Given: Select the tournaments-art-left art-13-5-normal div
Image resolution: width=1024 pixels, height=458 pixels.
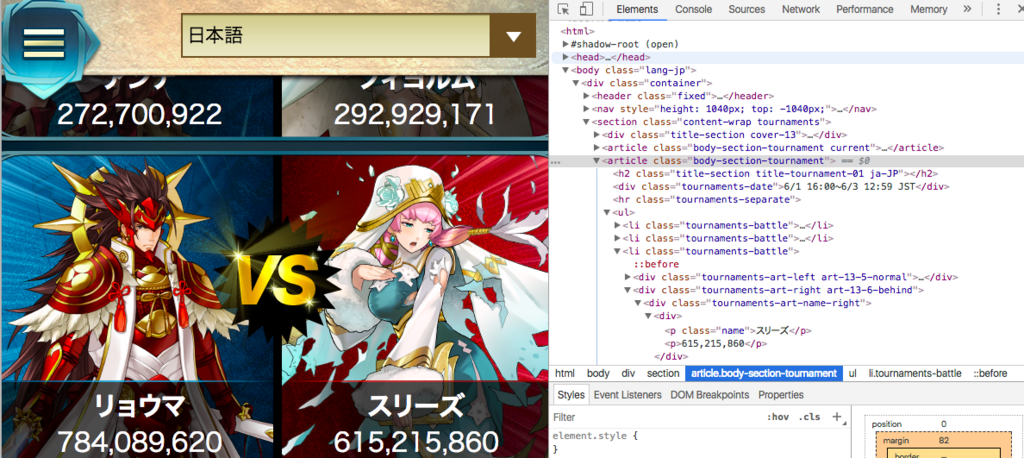Looking at the screenshot, I should (x=796, y=277).
